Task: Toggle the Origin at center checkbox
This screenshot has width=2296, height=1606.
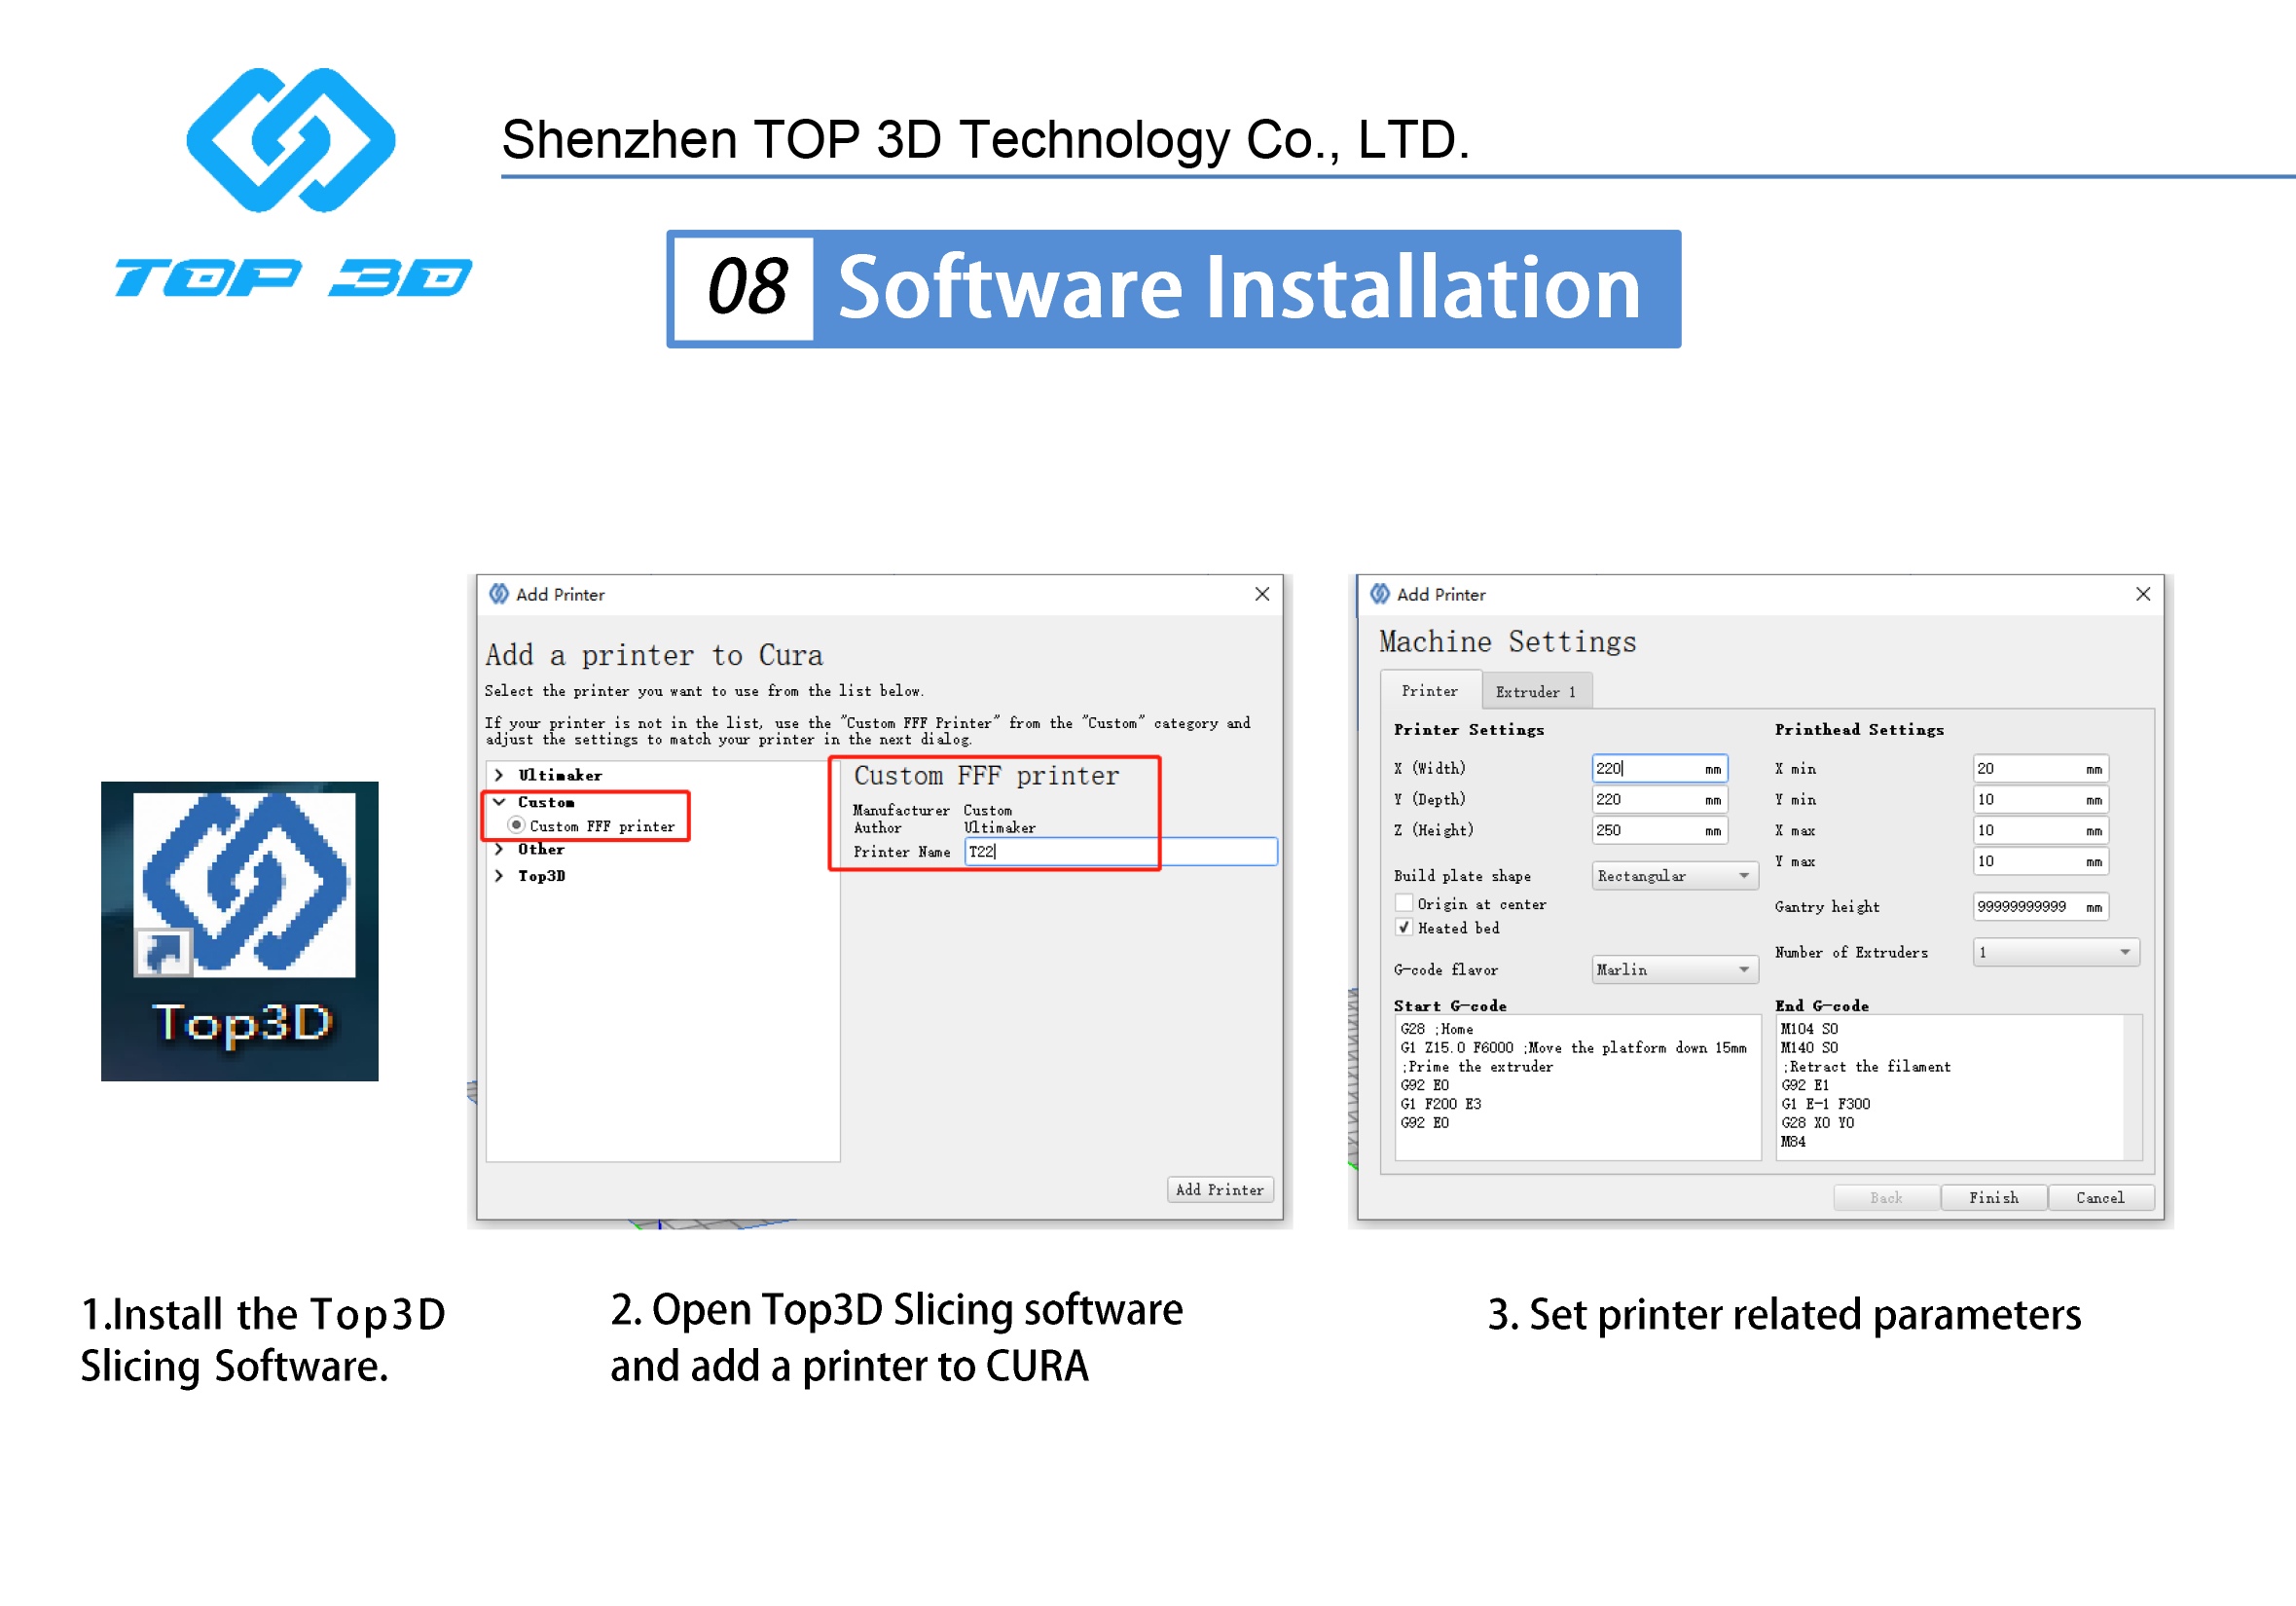Action: tap(1404, 903)
